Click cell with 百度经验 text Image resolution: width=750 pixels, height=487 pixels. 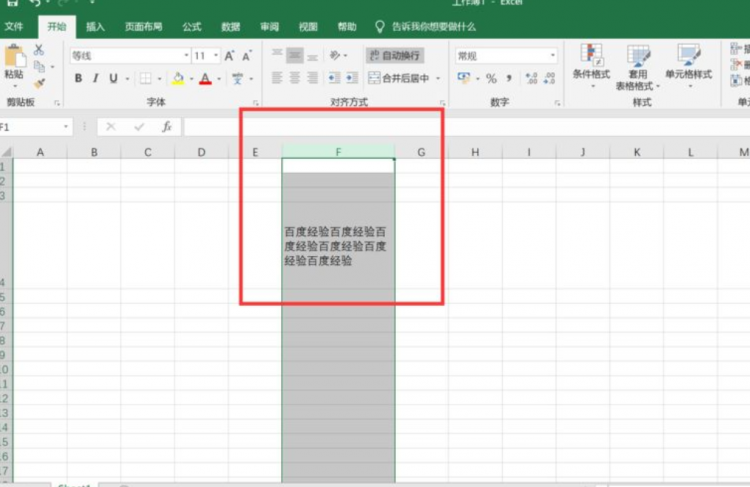(338, 245)
